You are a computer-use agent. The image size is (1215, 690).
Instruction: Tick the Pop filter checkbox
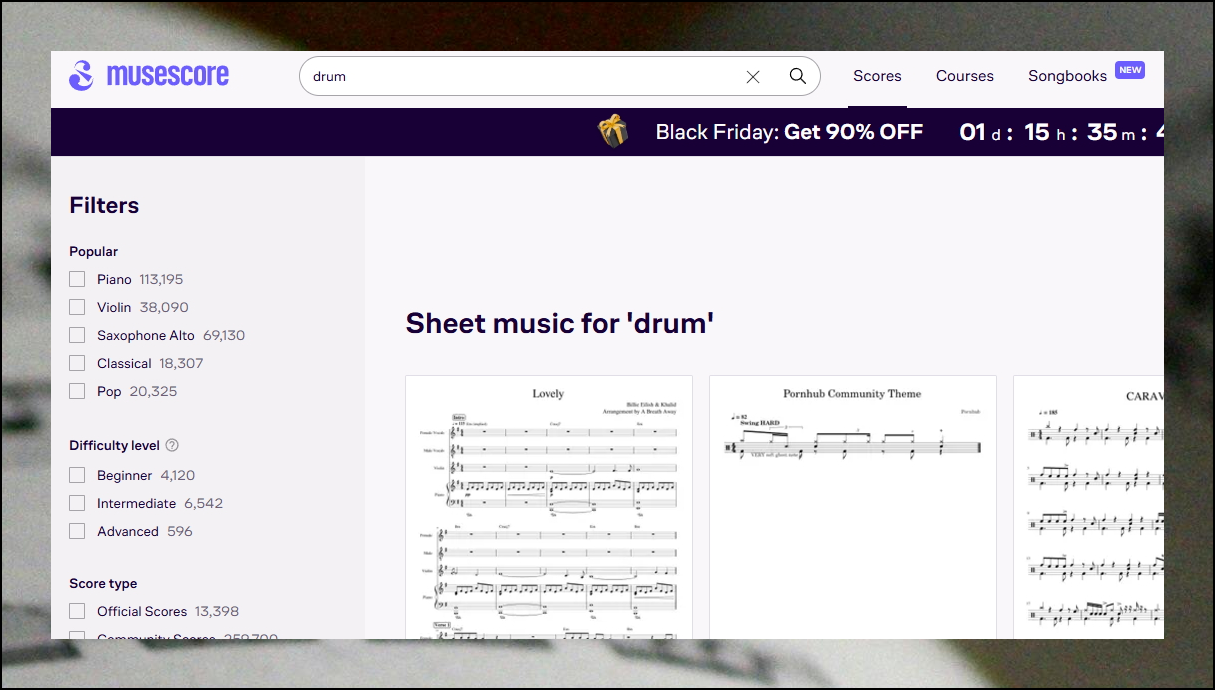point(77,392)
